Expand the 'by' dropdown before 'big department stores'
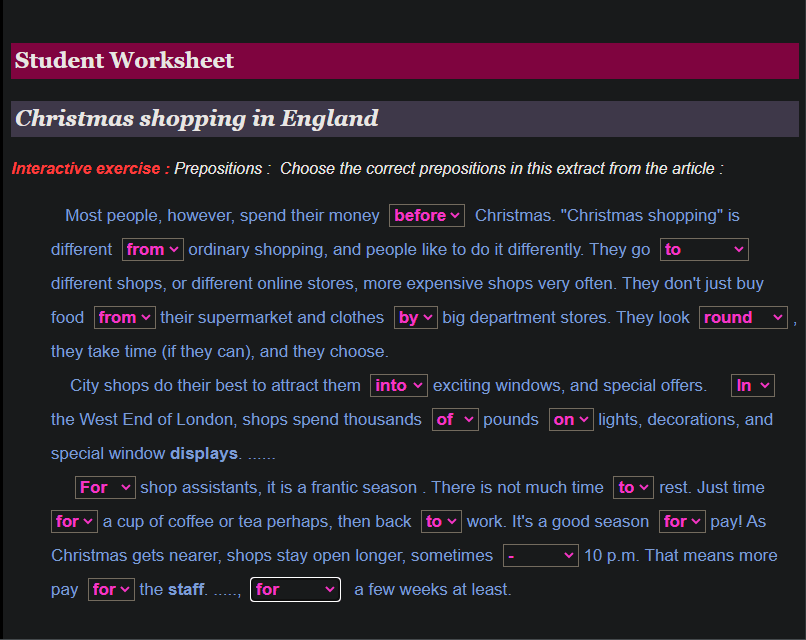Image resolution: width=806 pixels, height=640 pixels. pyautogui.click(x=416, y=318)
